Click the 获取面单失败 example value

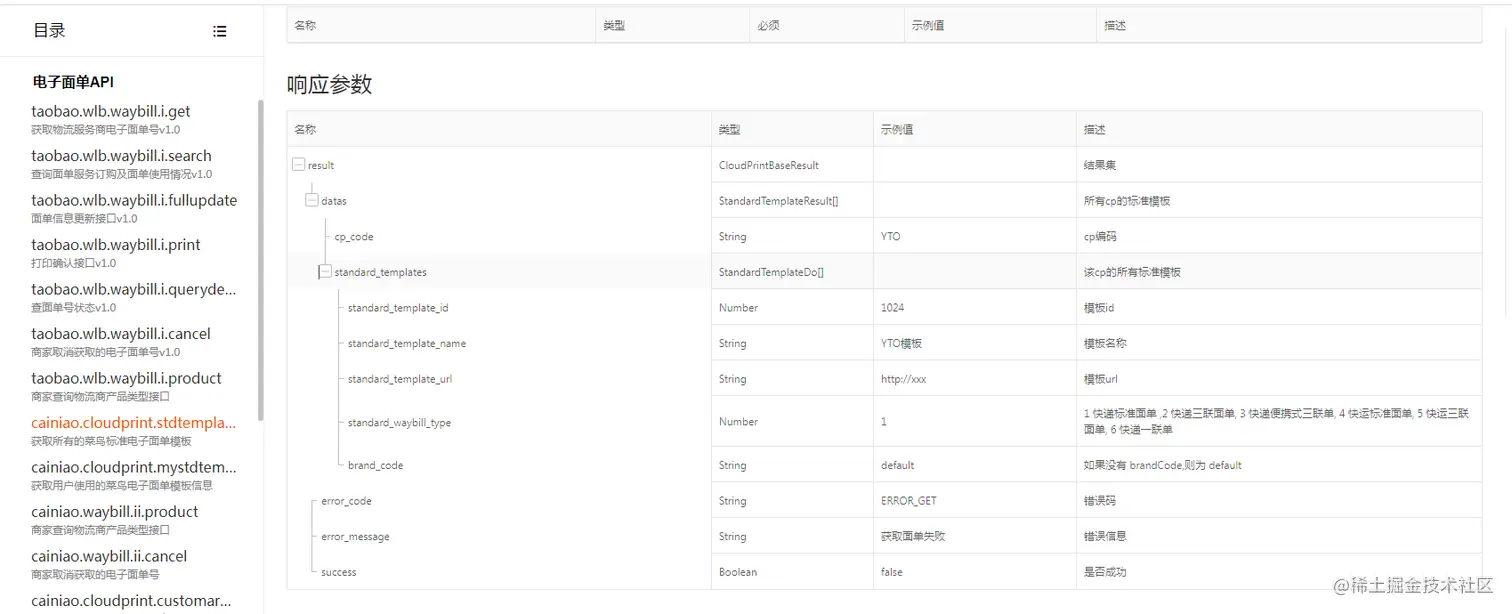tap(913, 536)
